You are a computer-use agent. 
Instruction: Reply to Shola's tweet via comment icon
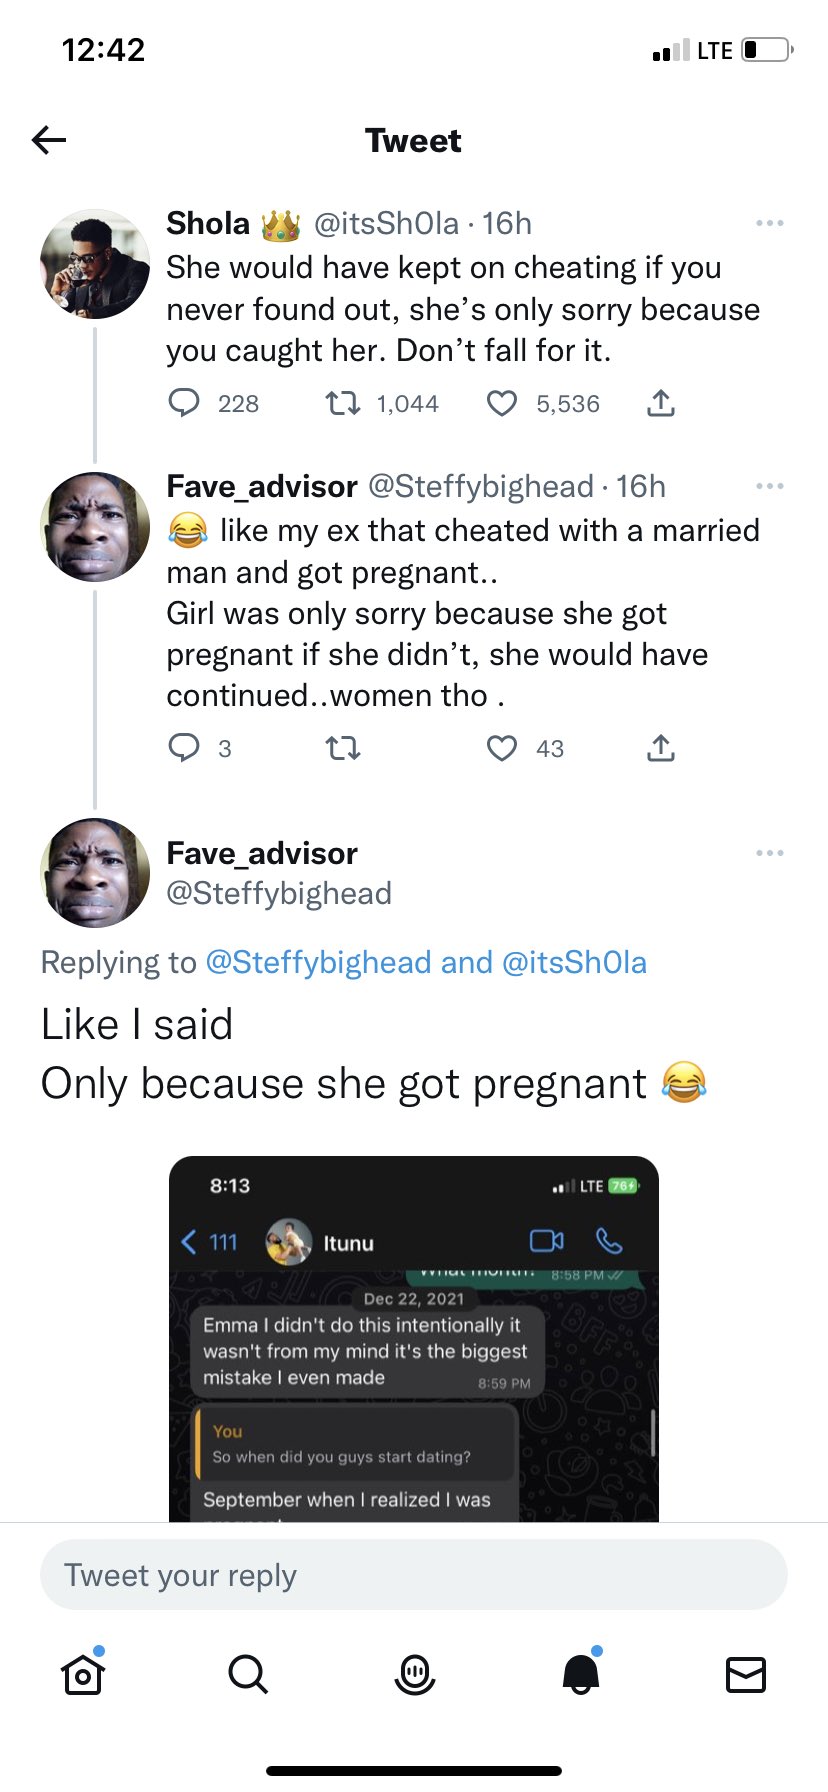[x=184, y=403]
